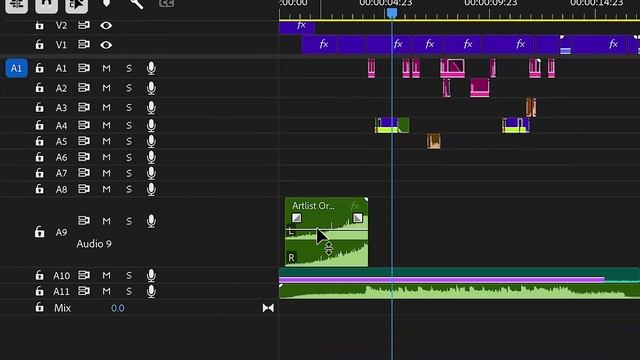
Task: Solo track A4
Action: coord(129,125)
